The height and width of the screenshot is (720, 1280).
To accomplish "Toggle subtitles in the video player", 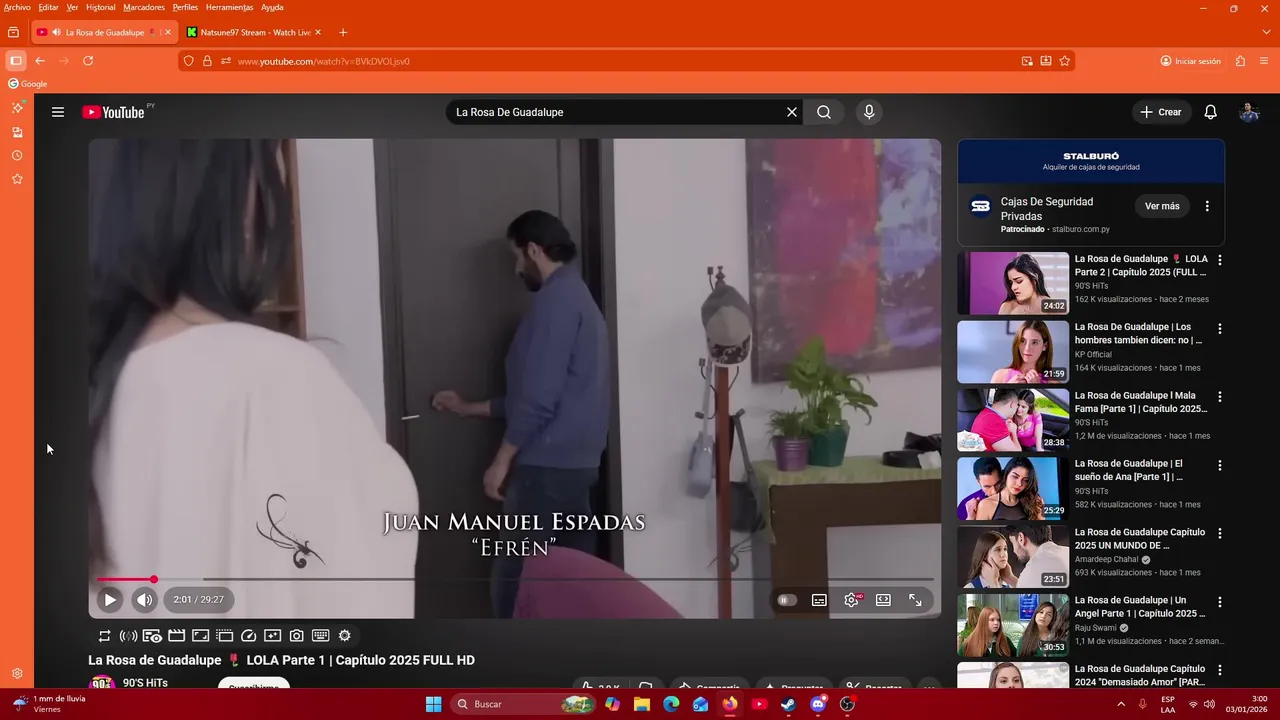I will (819, 600).
